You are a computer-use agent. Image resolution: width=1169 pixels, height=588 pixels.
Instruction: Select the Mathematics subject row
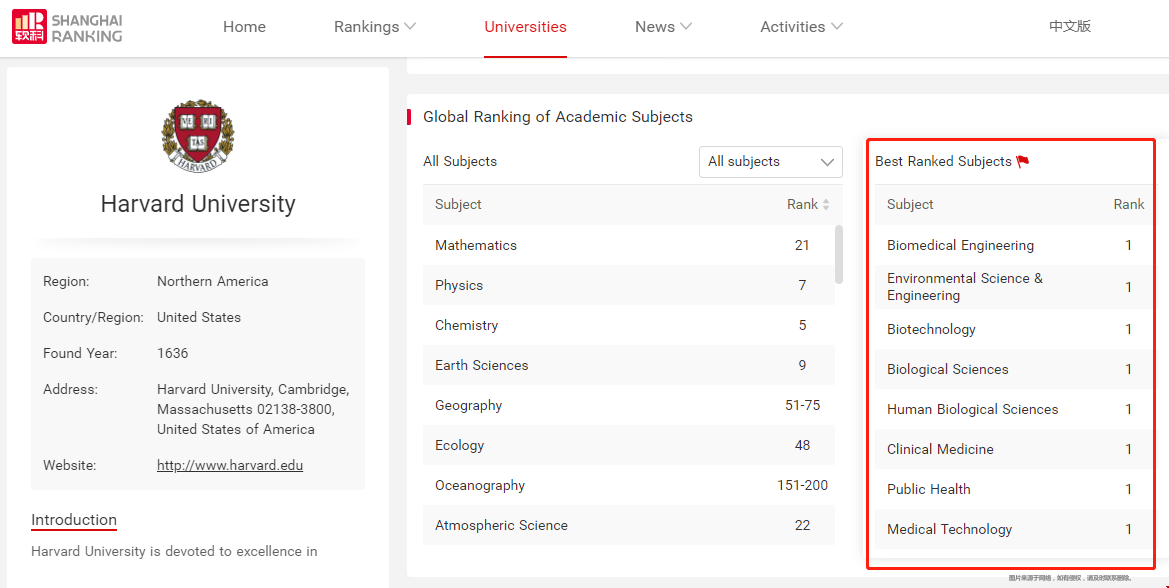pyautogui.click(x=476, y=245)
